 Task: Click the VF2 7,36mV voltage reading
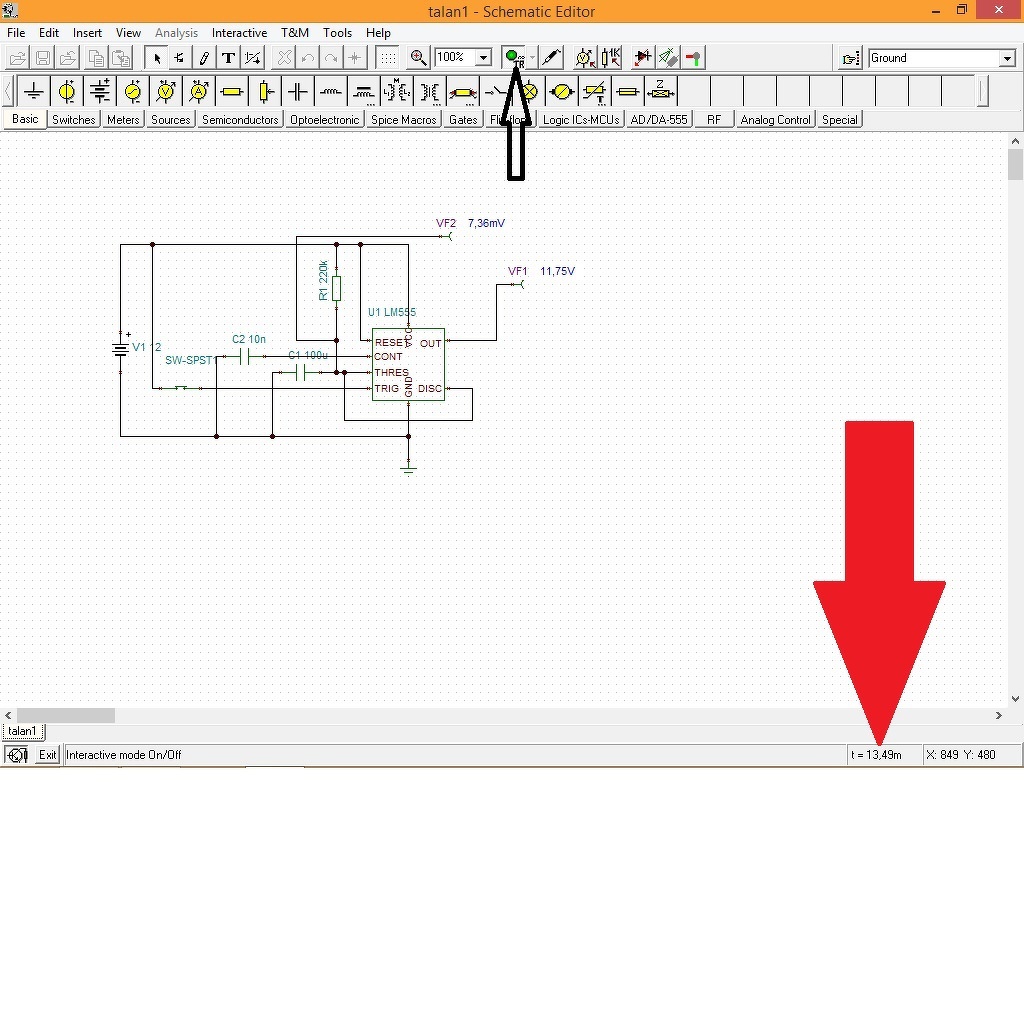click(487, 223)
